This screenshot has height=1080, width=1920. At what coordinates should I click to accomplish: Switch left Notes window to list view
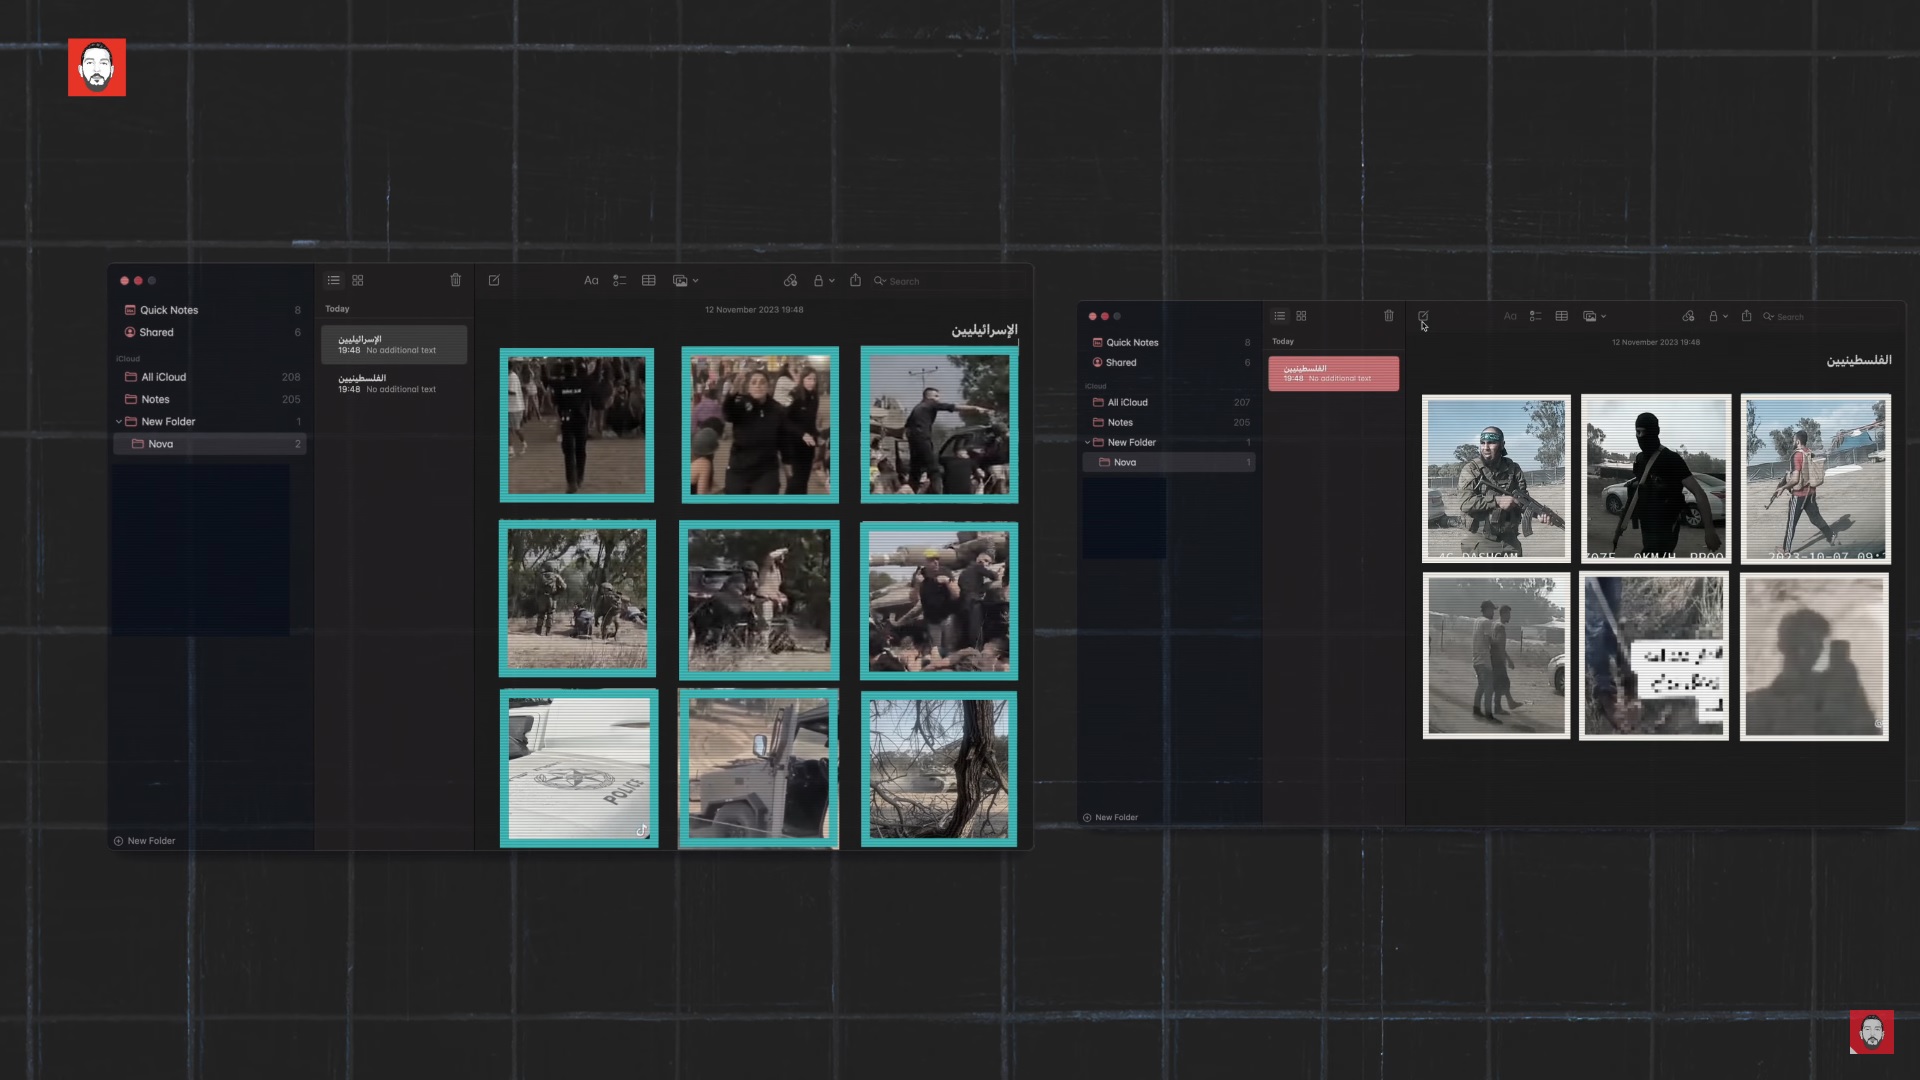pyautogui.click(x=334, y=281)
